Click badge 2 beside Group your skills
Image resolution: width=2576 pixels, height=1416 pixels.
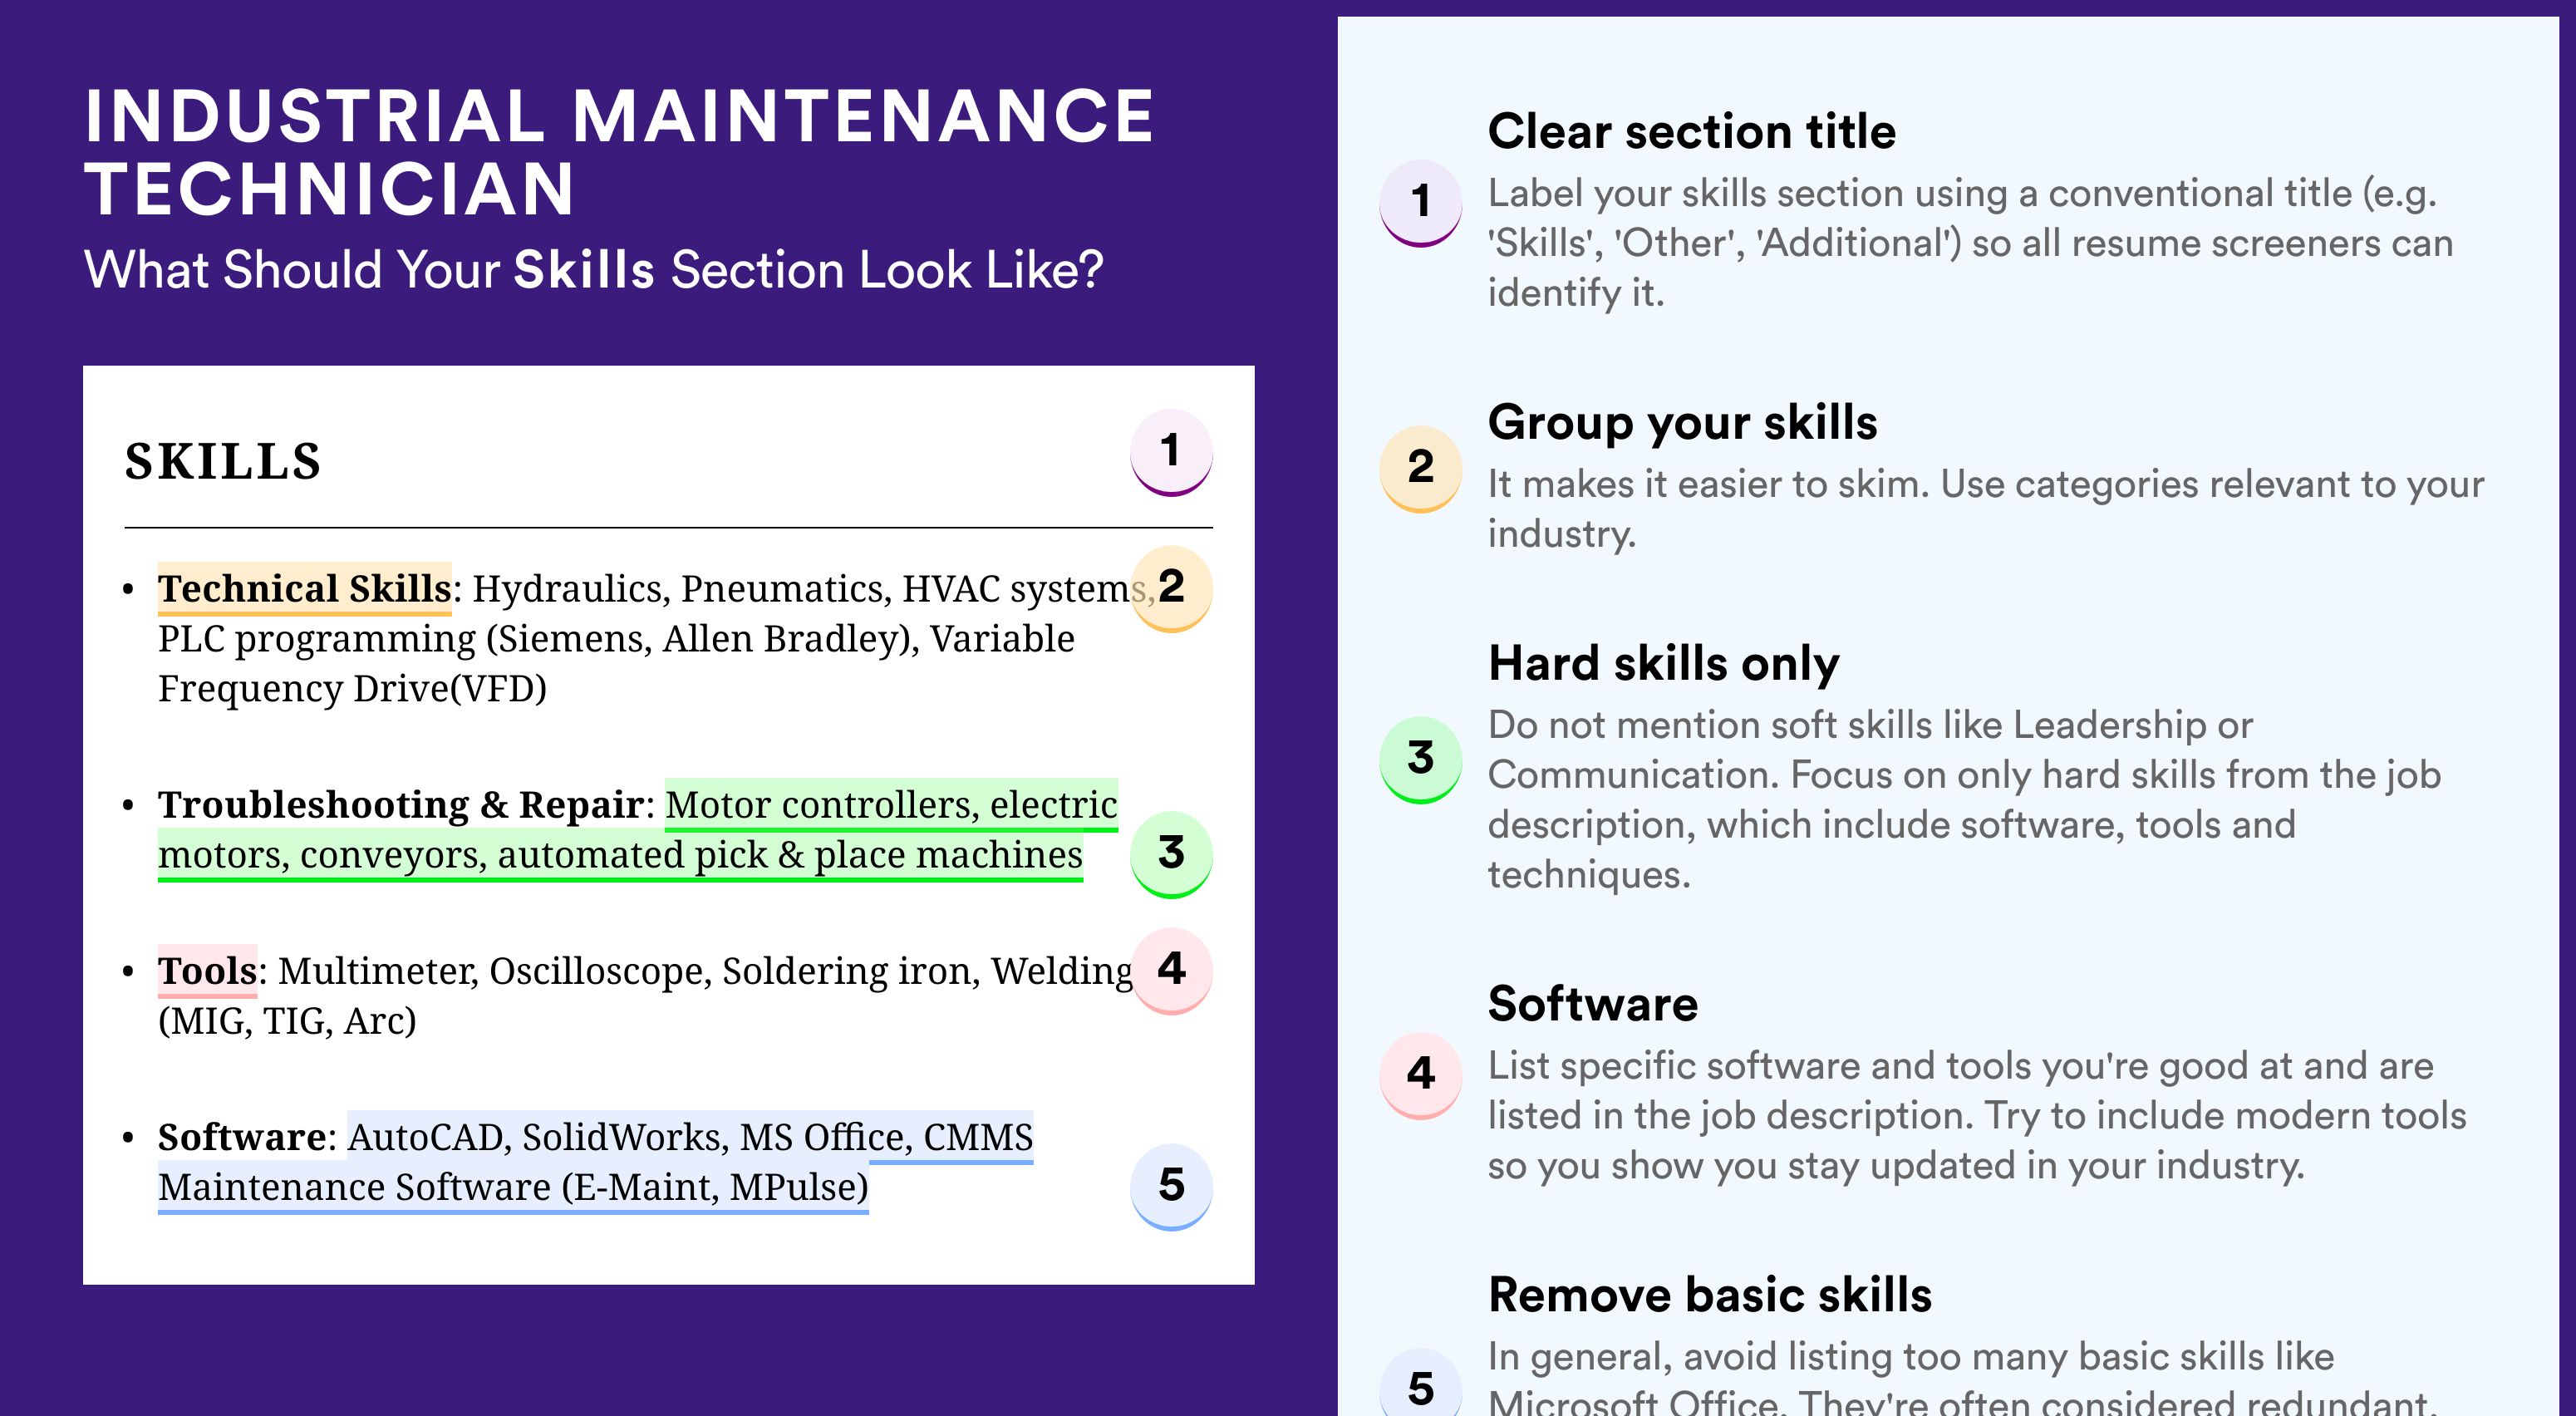pyautogui.click(x=1420, y=467)
